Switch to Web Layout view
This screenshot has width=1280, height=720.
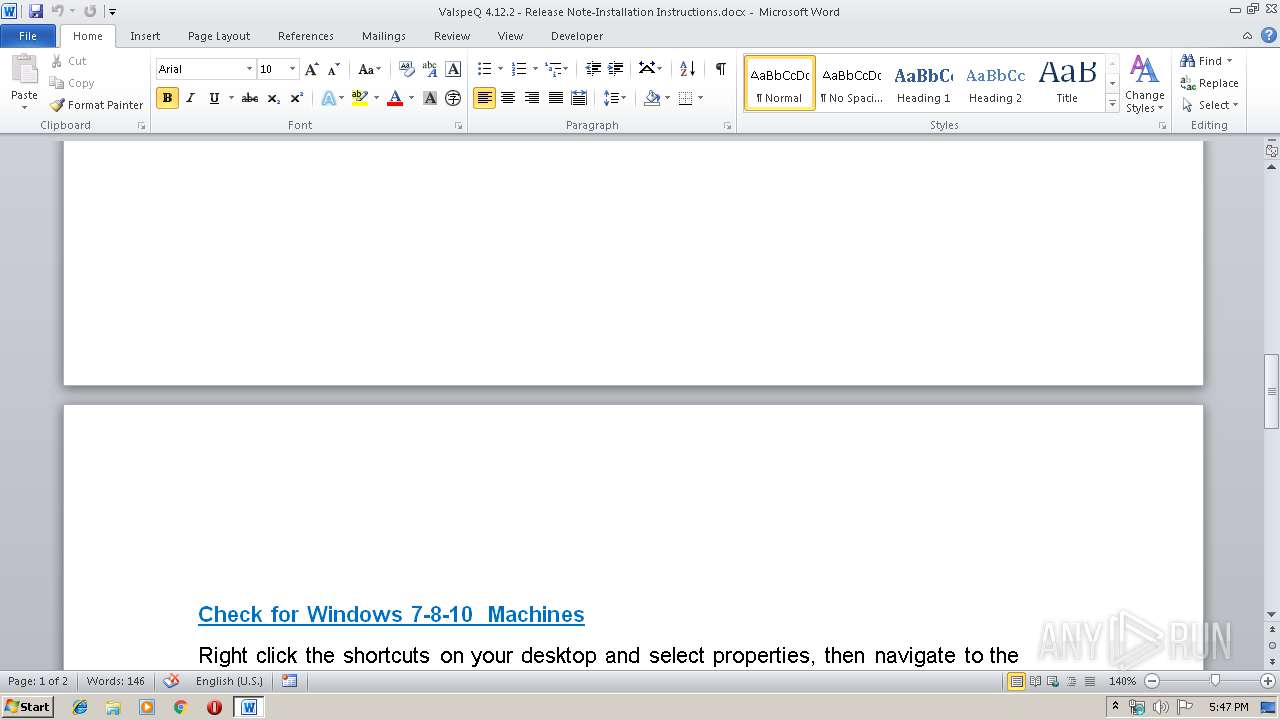pyautogui.click(x=1052, y=681)
